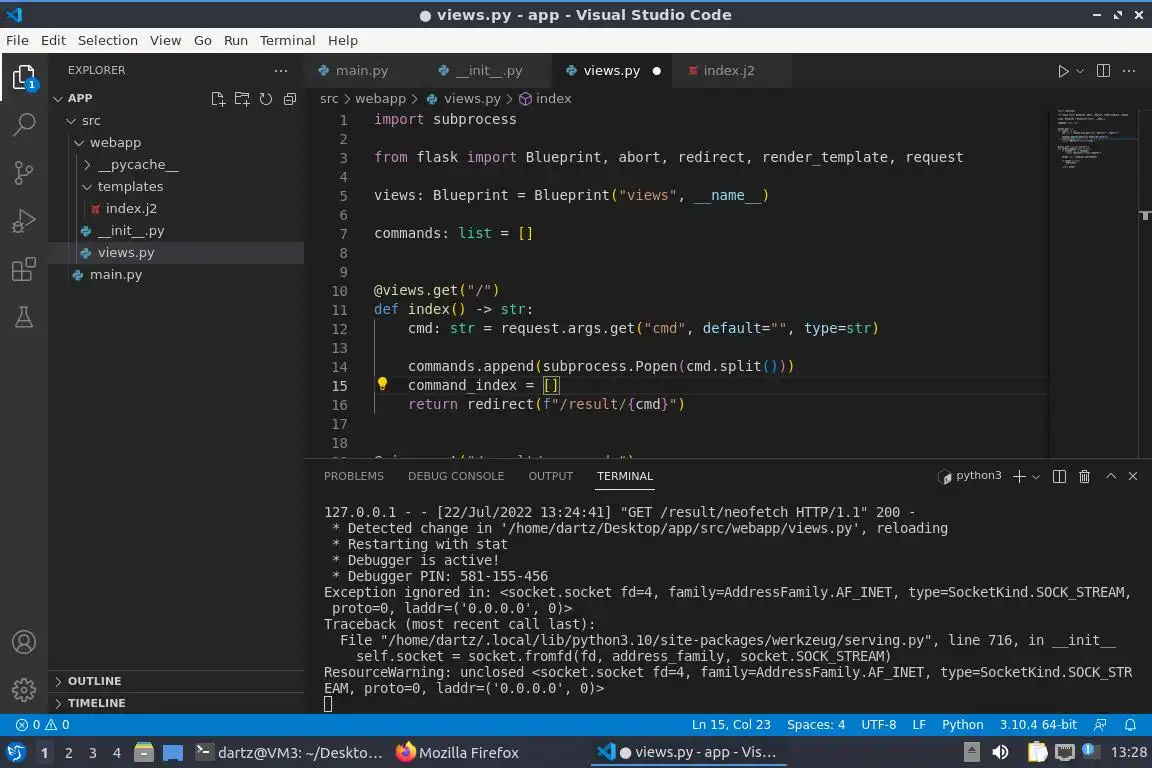The image size is (1152, 768).
Task: Open the Testing flask view
Action: point(24,317)
